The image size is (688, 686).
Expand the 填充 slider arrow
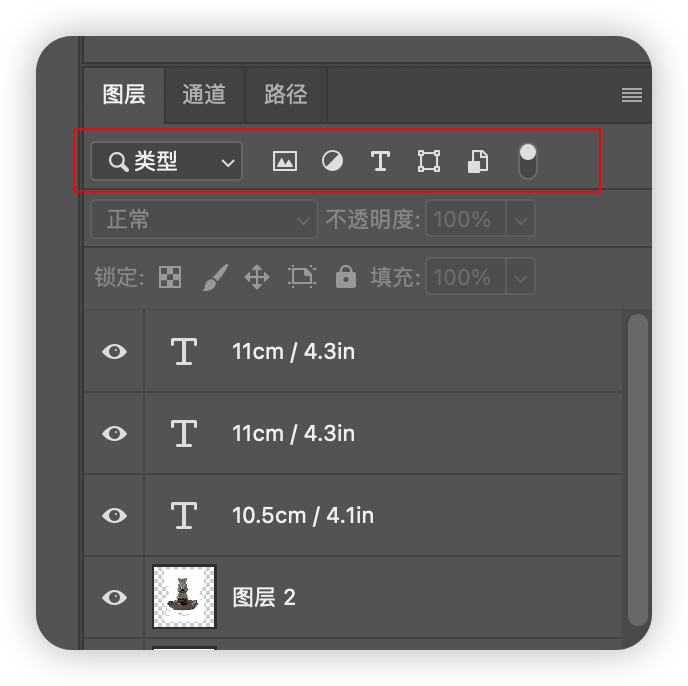[521, 277]
